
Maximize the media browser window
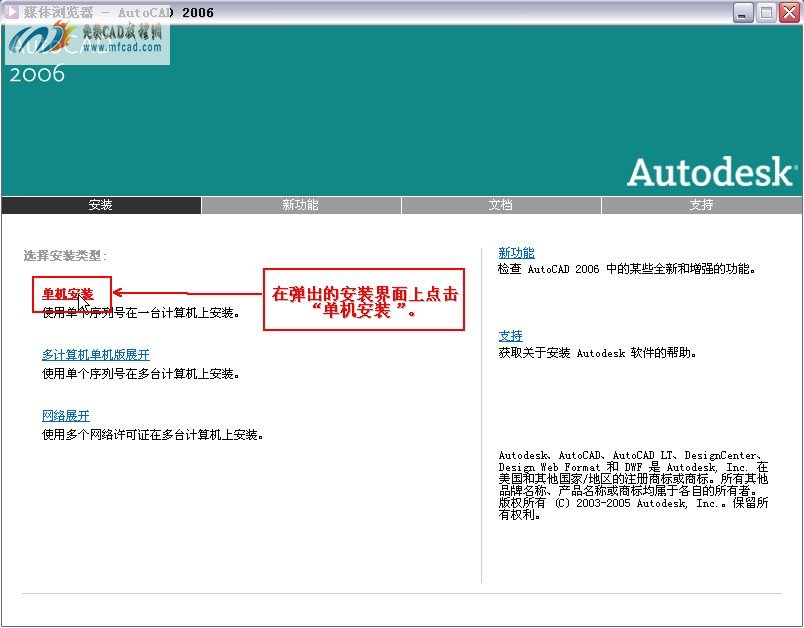[766, 13]
